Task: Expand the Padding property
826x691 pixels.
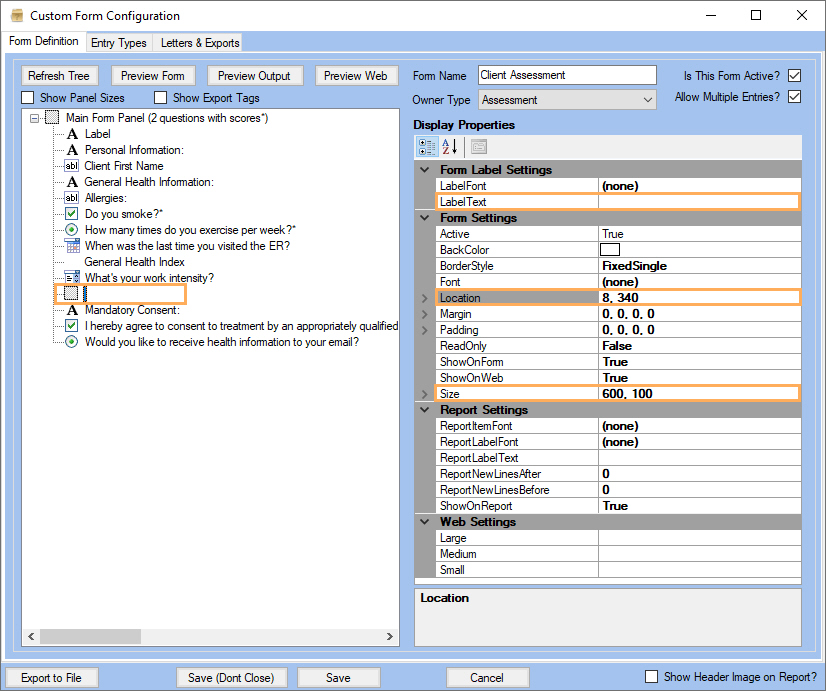Action: [x=425, y=330]
